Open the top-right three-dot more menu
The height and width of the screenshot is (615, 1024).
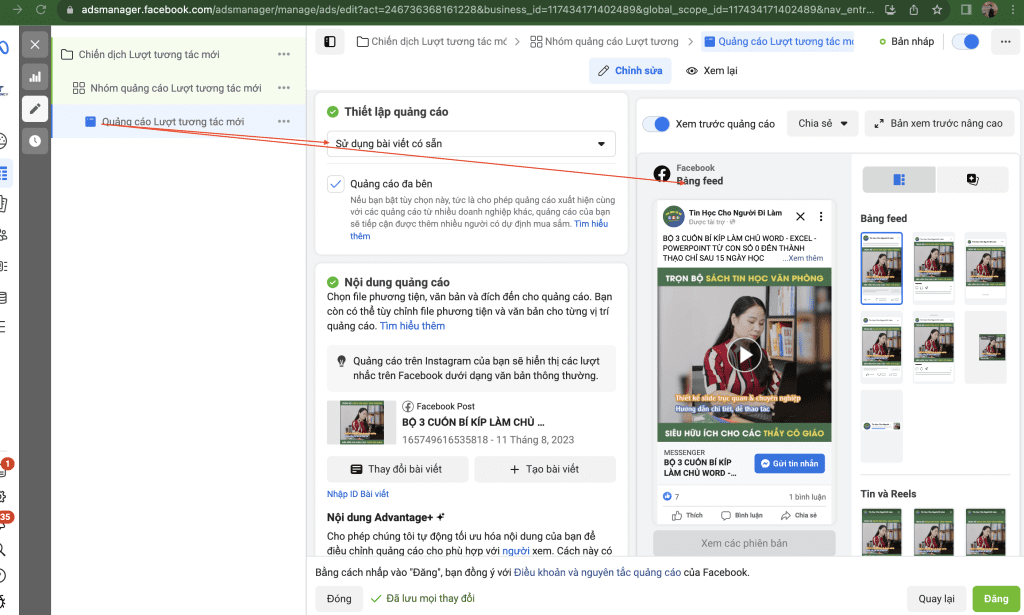pyautogui.click(x=1005, y=42)
